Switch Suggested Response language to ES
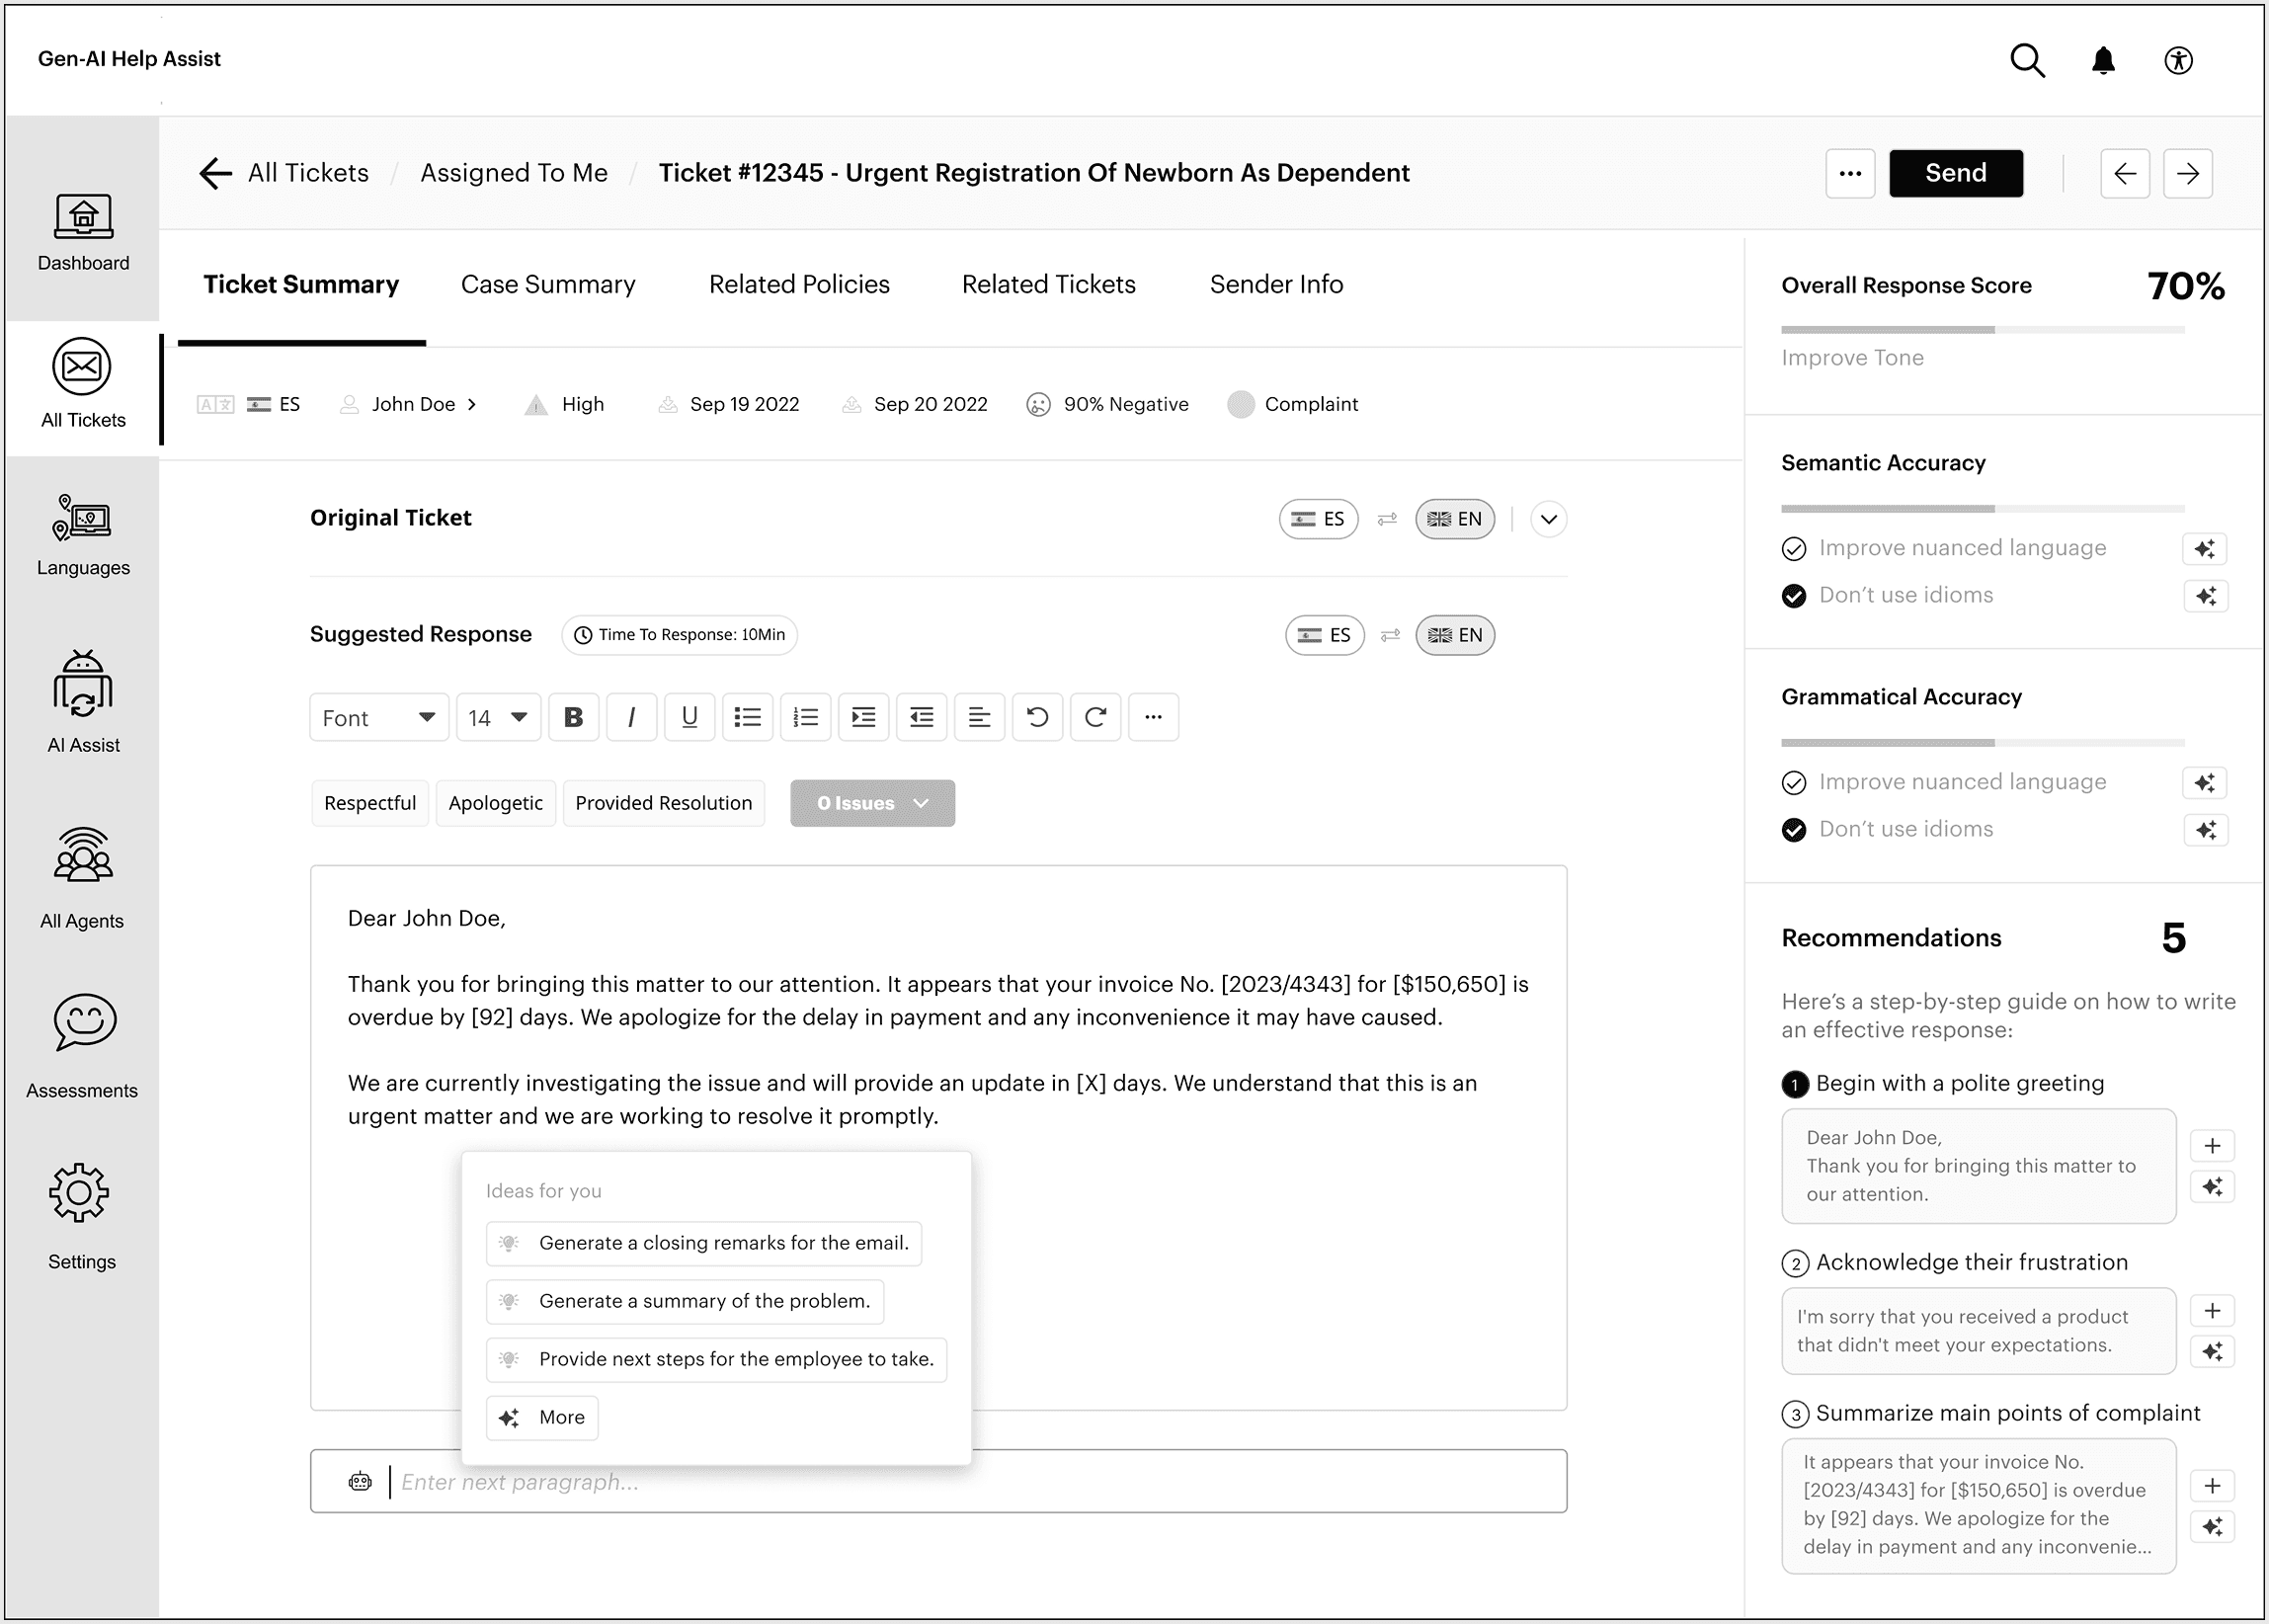The width and height of the screenshot is (2269, 1624). tap(1324, 635)
